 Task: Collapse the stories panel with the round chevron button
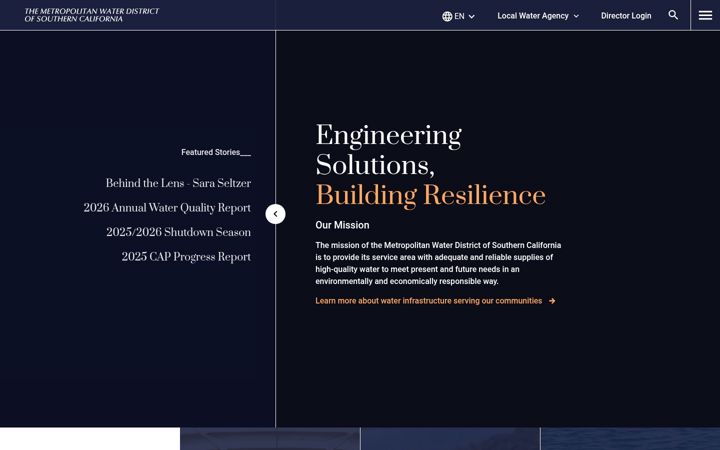click(x=276, y=214)
